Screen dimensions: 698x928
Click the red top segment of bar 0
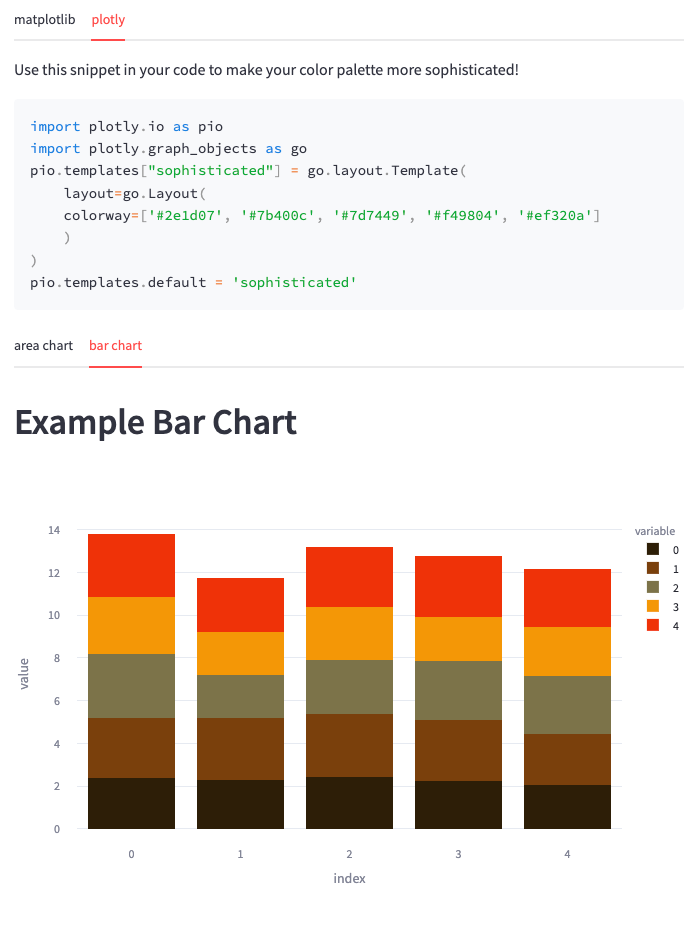[x=131, y=565]
